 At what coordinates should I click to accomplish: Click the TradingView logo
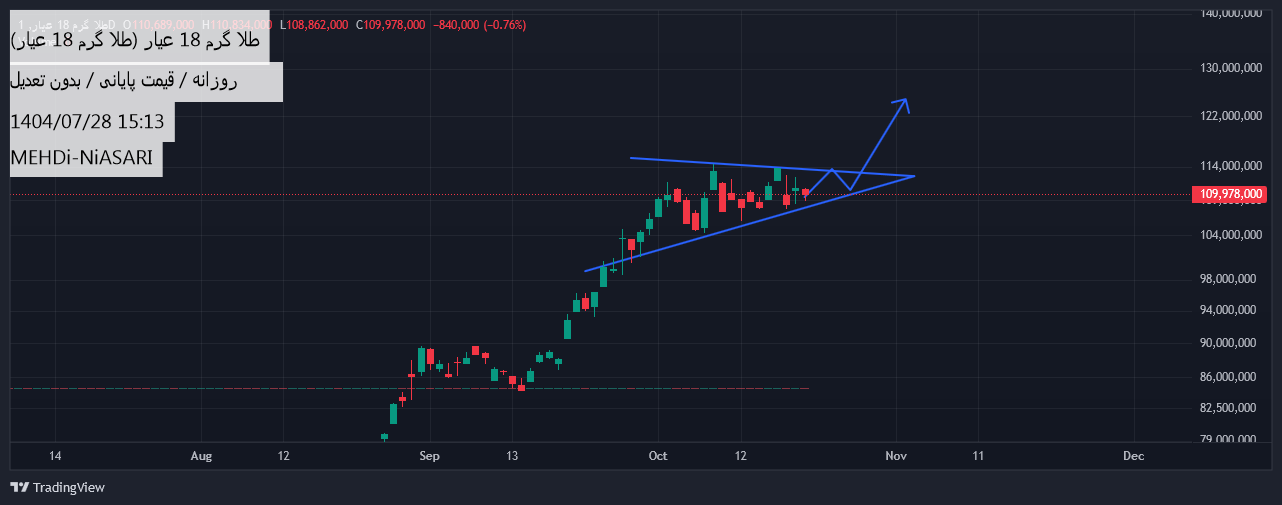[58, 487]
